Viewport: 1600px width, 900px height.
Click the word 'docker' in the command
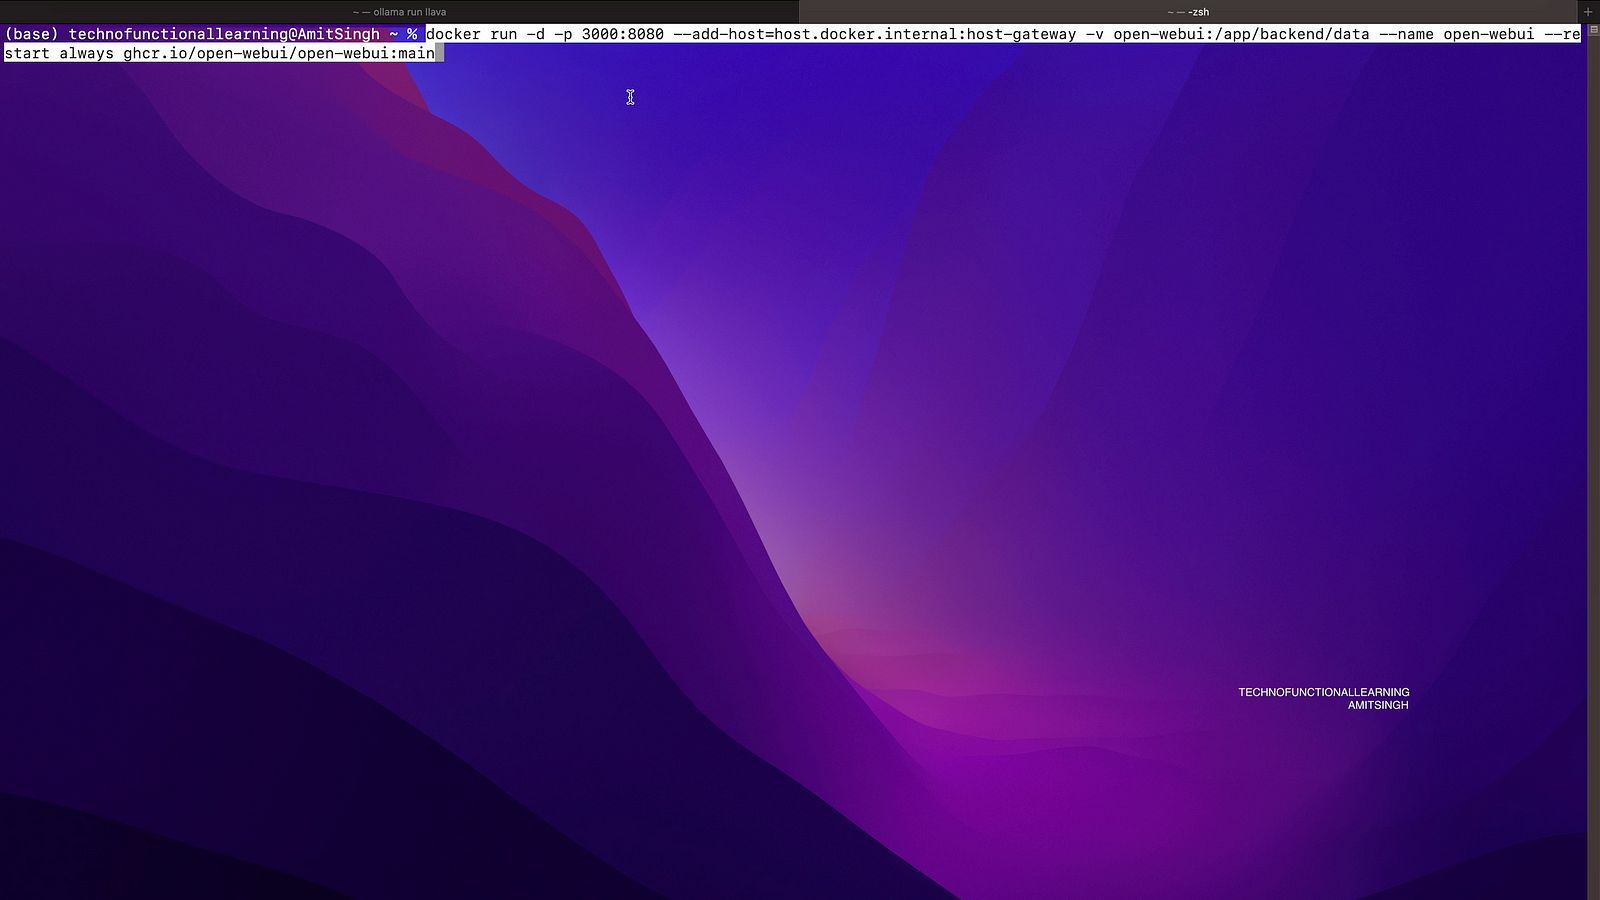(453, 34)
